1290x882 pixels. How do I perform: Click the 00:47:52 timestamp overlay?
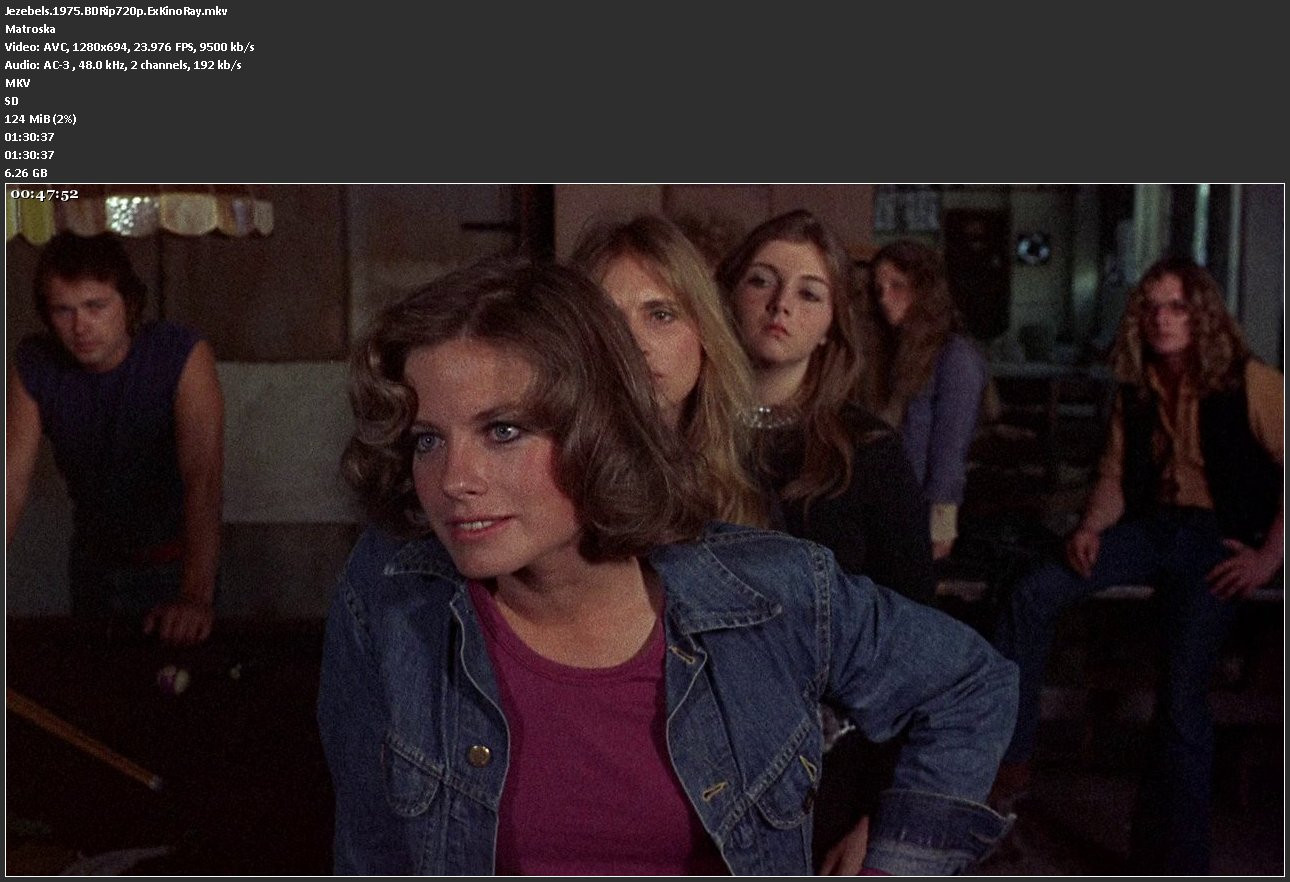coord(44,194)
